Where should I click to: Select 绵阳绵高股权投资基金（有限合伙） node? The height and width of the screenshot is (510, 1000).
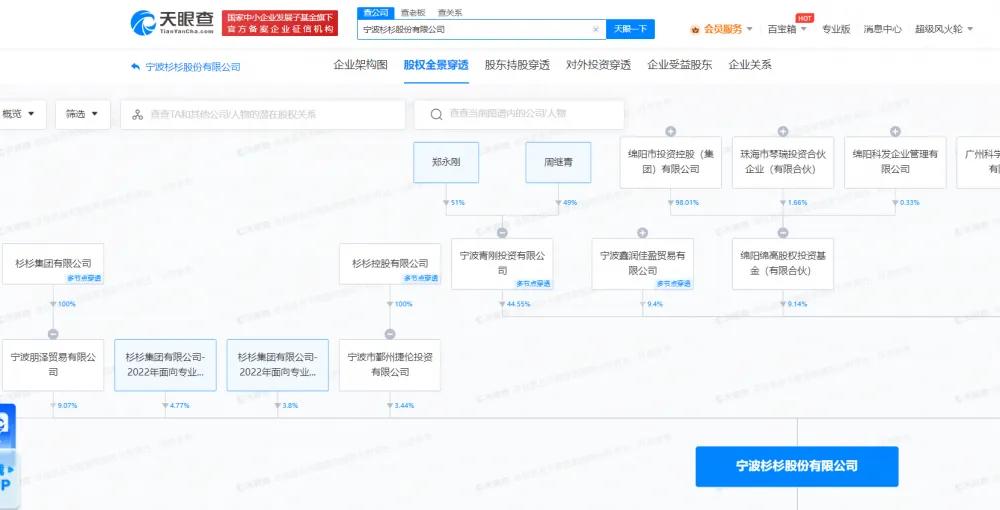pyautogui.click(x=783, y=263)
